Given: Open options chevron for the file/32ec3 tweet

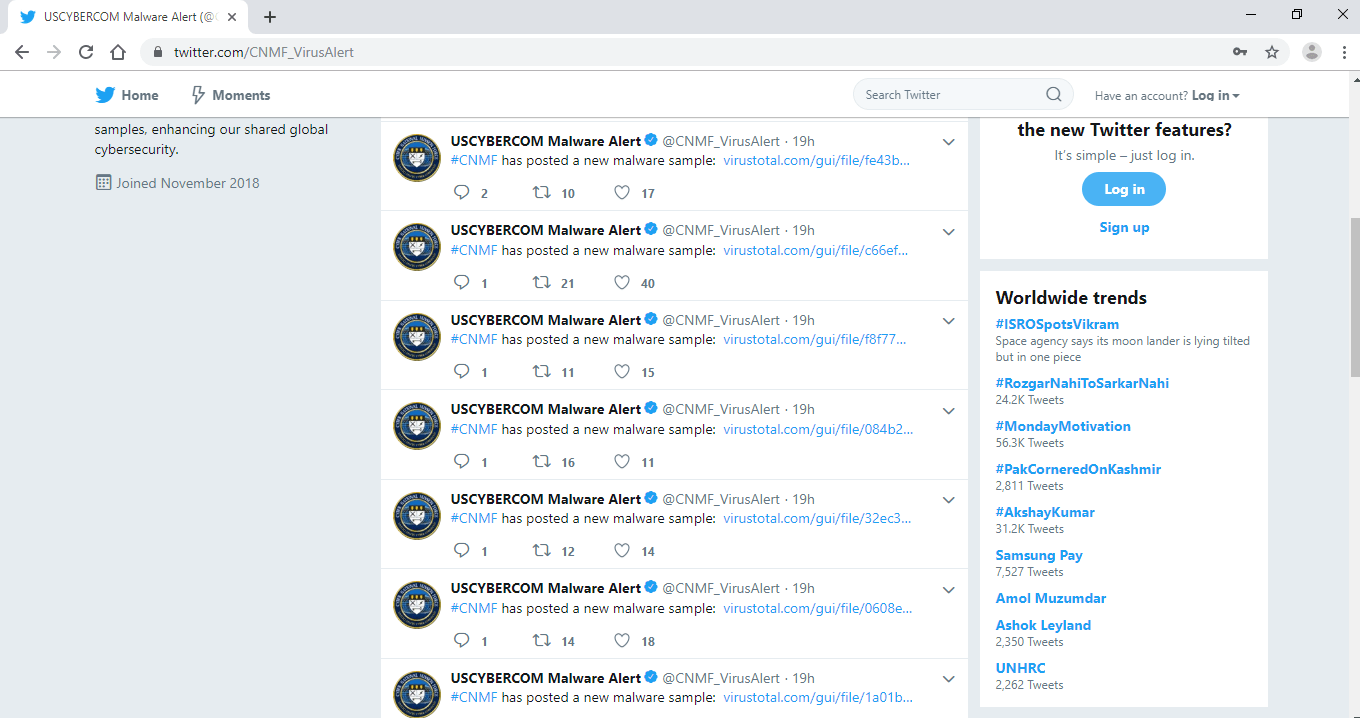Looking at the screenshot, I should 949,500.
